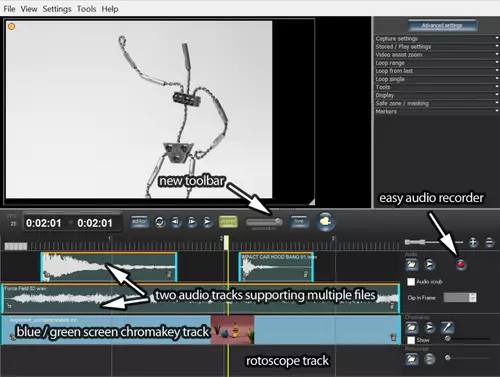Click the left timecode display 0:02:01
Screen dimensions: 500x377
[x=44, y=223]
